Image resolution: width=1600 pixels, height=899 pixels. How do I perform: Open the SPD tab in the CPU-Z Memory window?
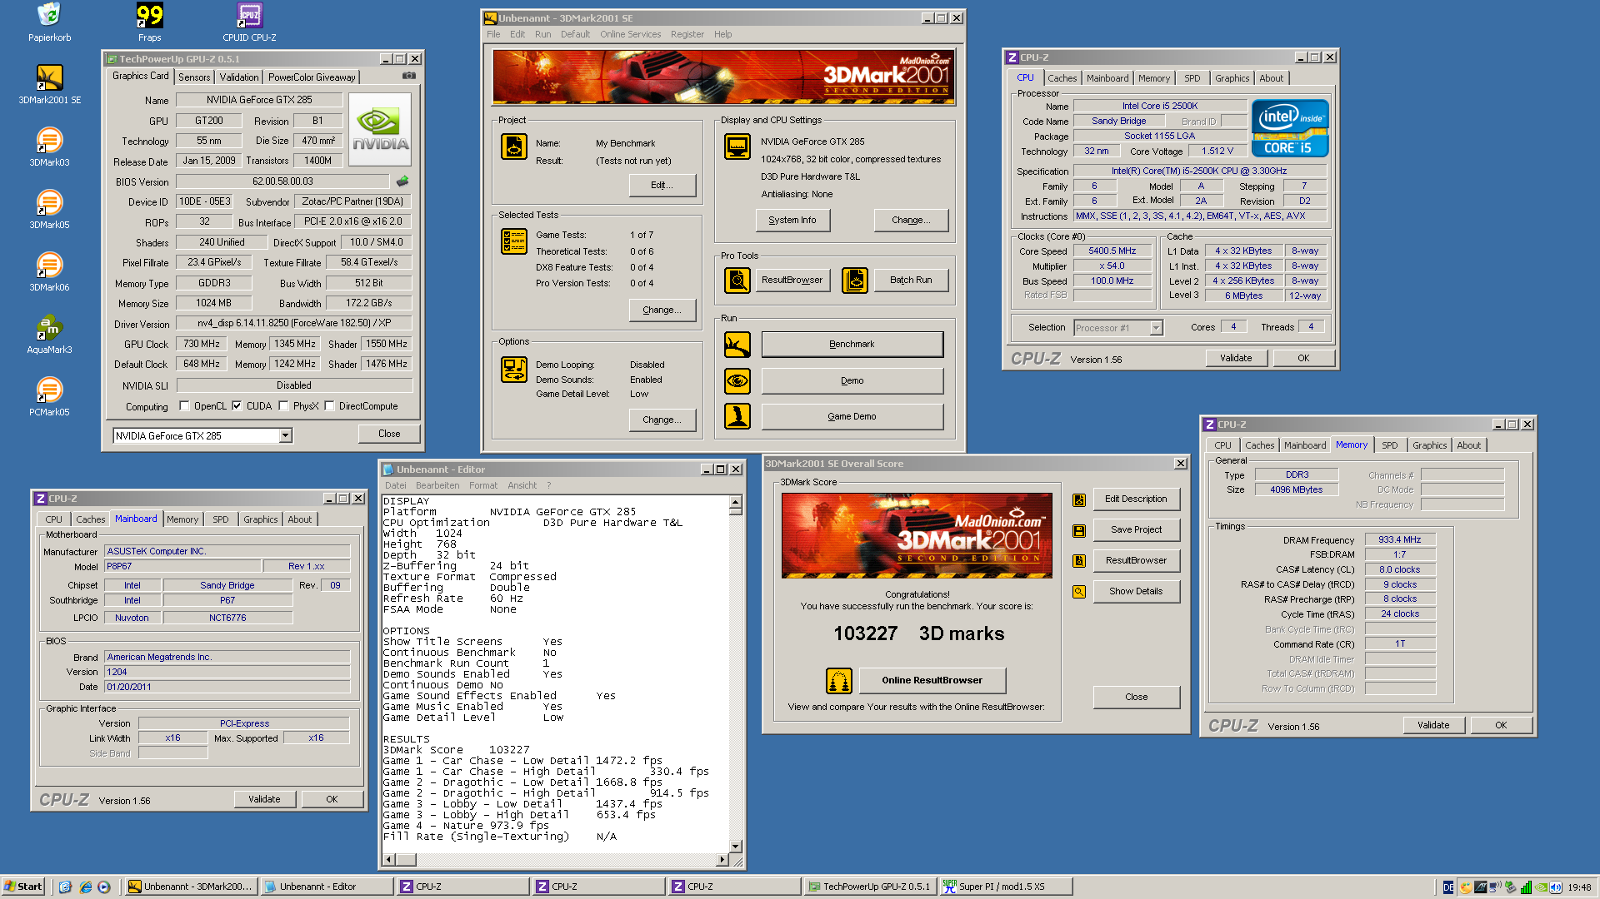point(1390,445)
